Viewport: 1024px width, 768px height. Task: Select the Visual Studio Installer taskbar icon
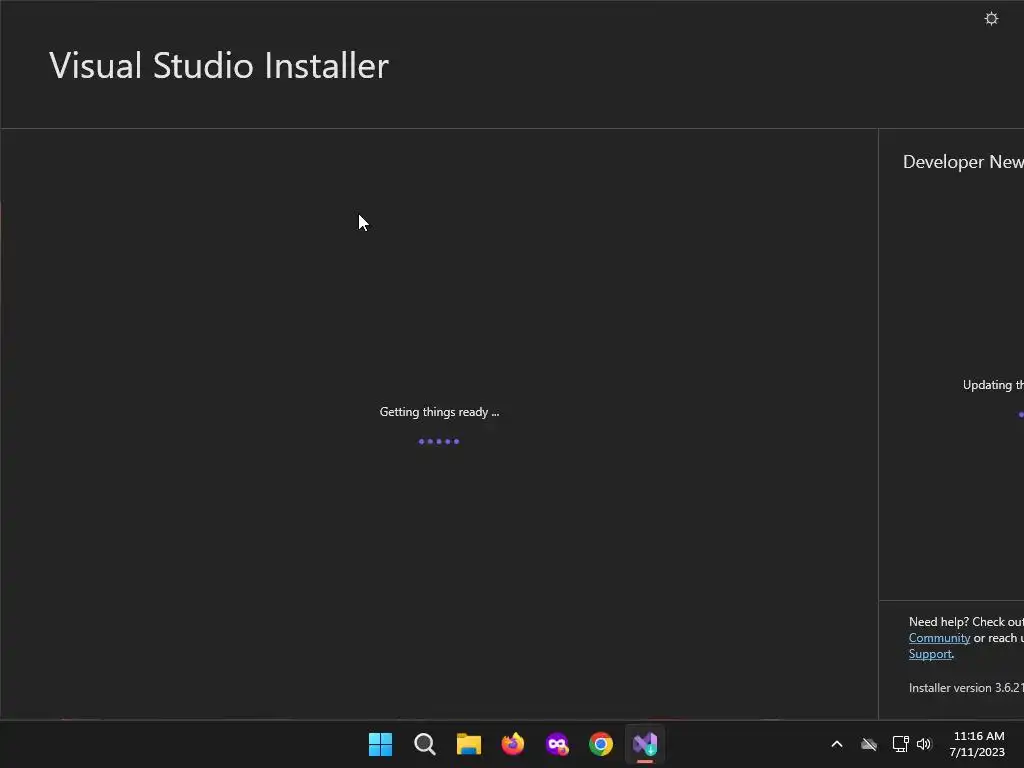click(645, 744)
